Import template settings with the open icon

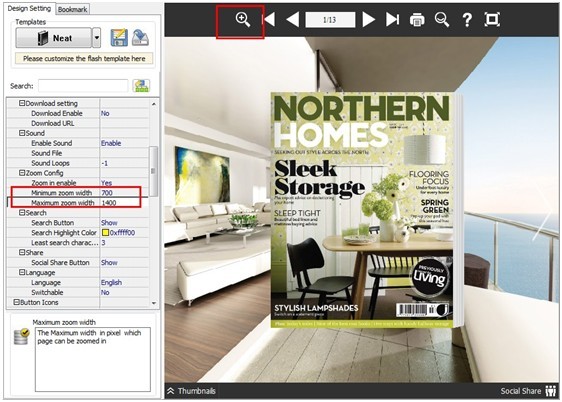point(140,37)
